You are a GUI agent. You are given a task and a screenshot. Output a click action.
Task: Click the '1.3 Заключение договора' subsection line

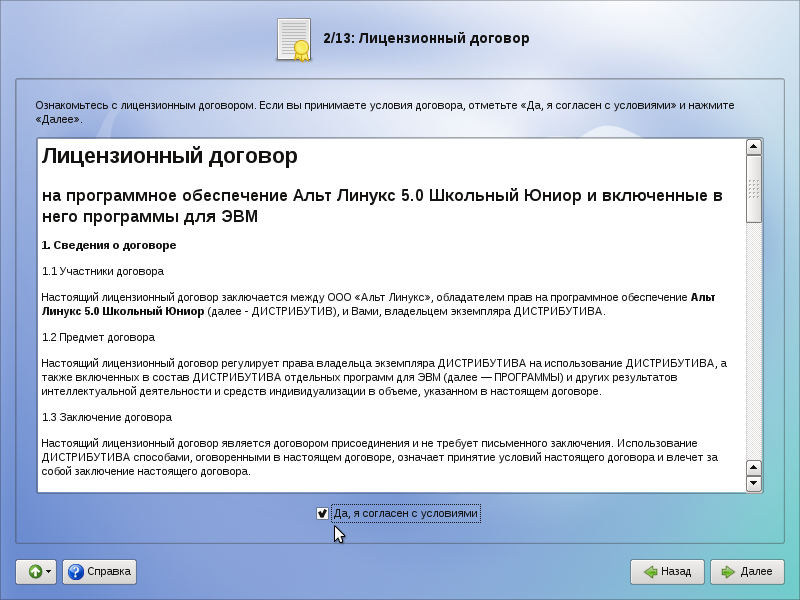pyautogui.click(x=106, y=417)
